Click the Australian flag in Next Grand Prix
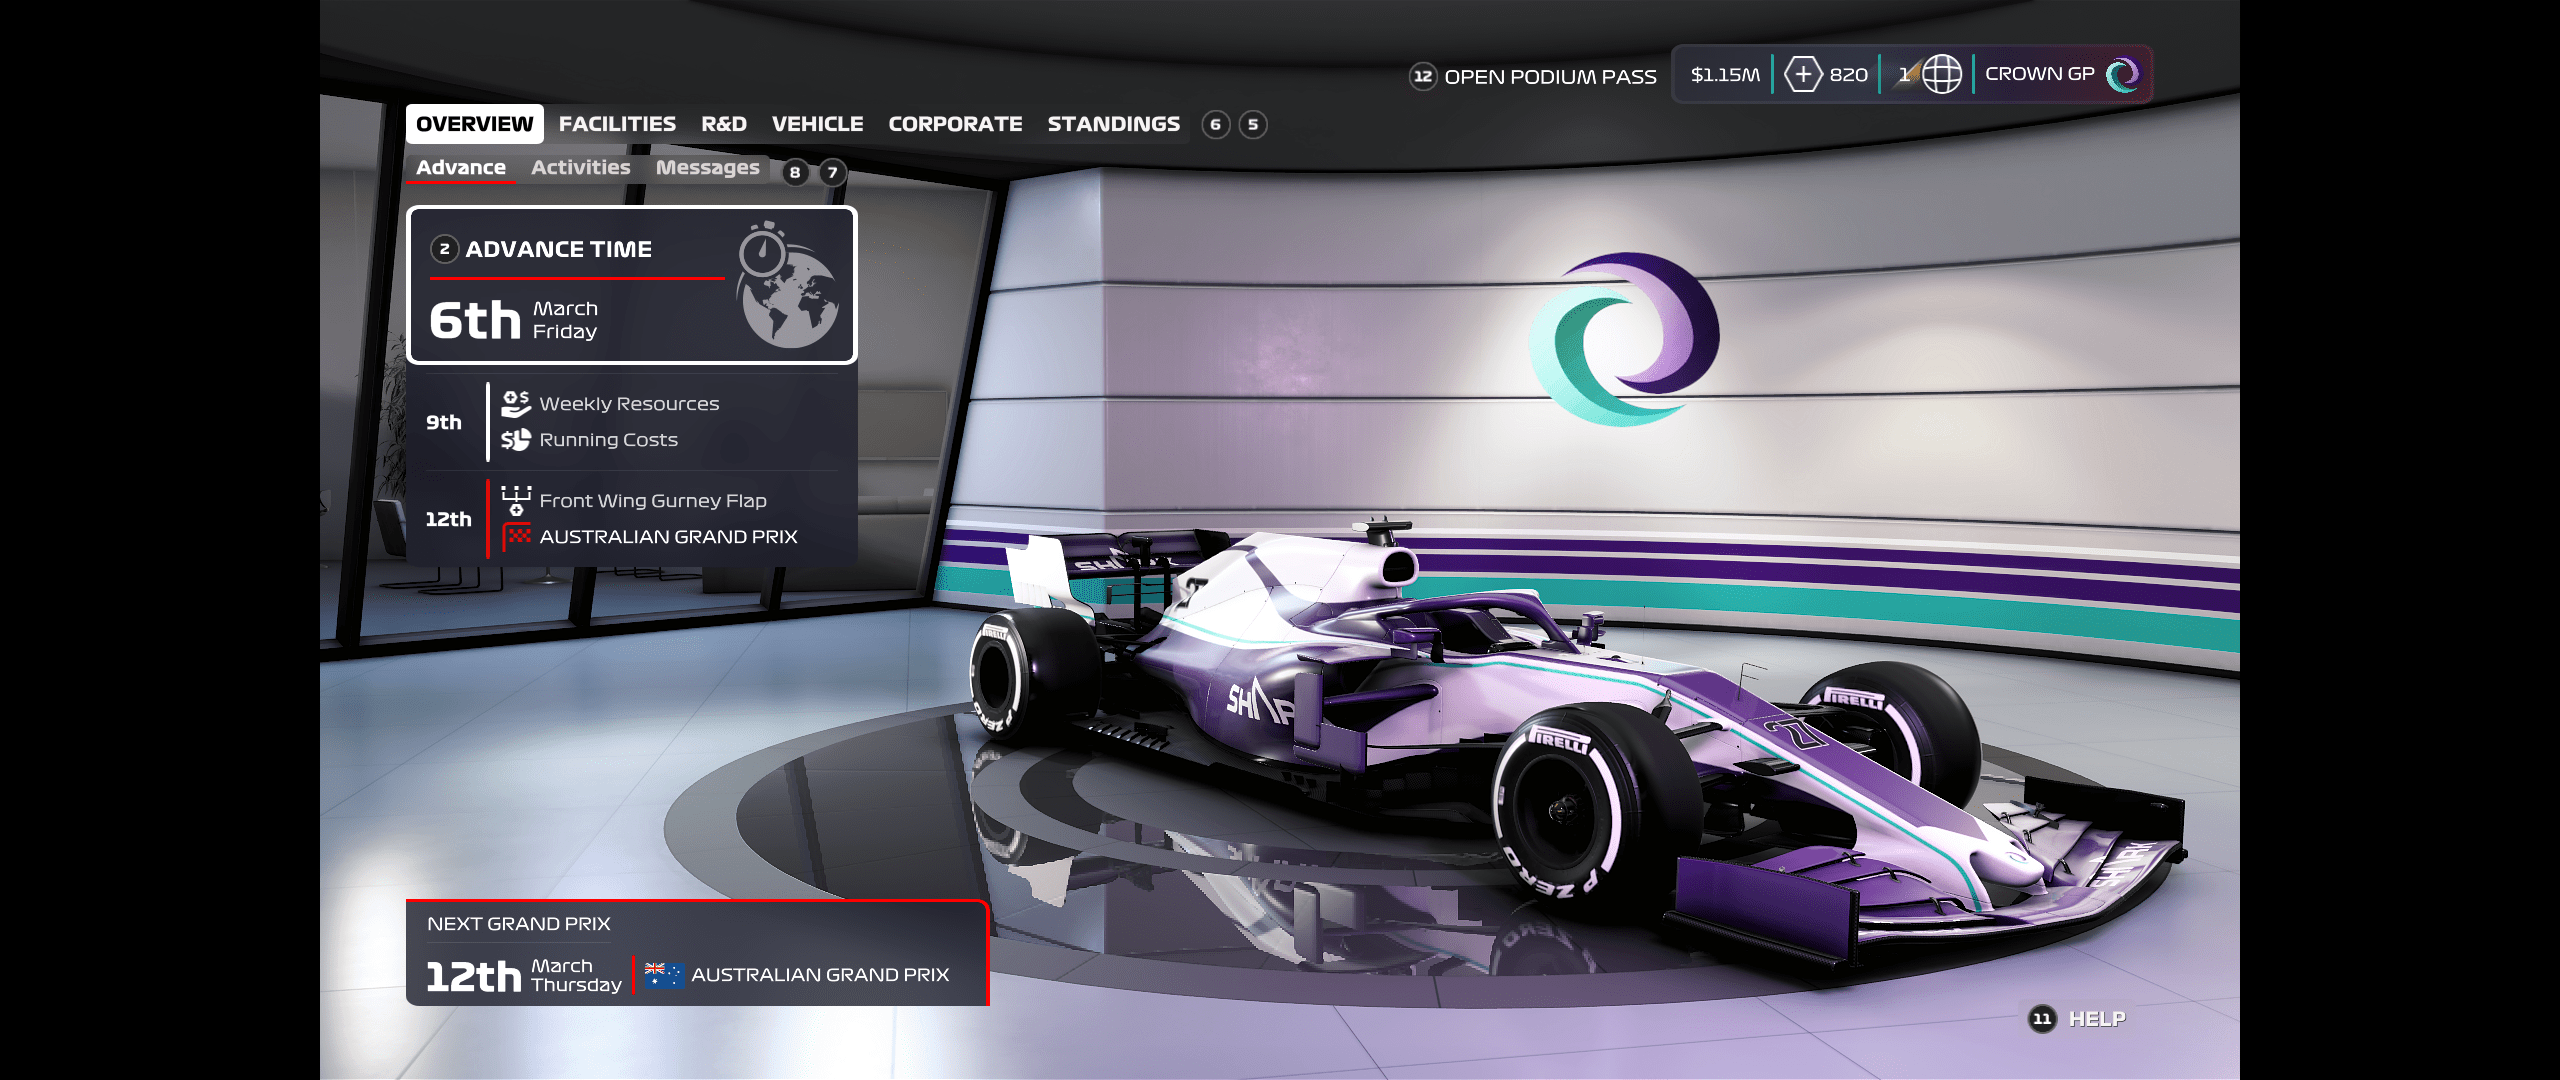This screenshot has width=2560, height=1080. (664, 975)
